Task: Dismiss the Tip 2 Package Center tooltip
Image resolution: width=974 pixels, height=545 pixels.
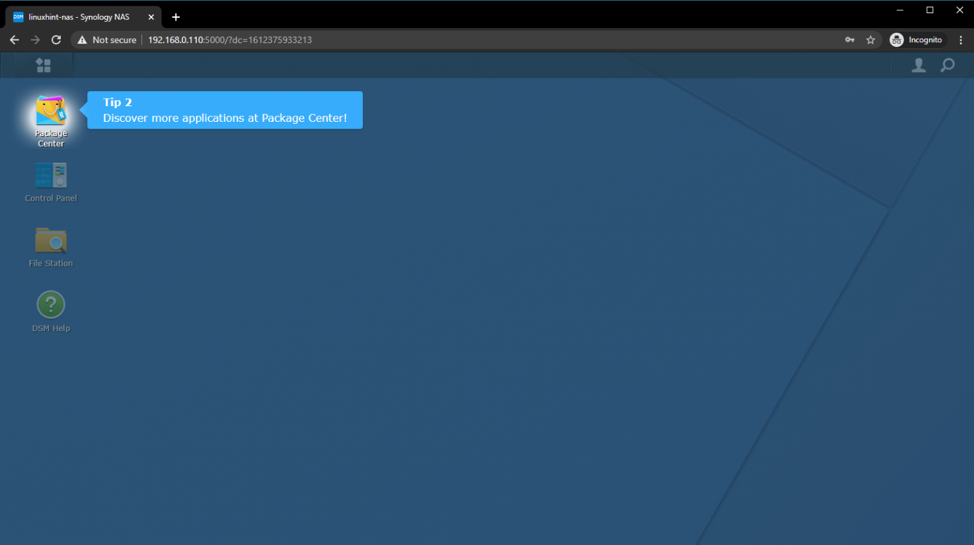Action: click(225, 110)
